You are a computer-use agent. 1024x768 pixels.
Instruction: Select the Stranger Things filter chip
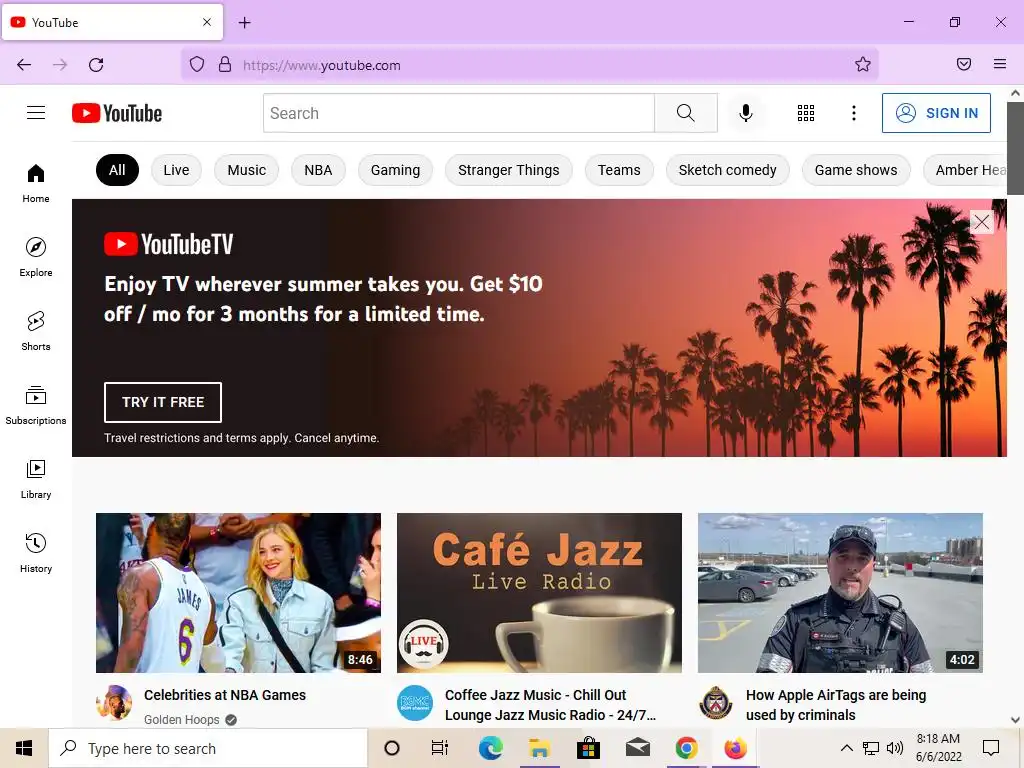point(509,170)
